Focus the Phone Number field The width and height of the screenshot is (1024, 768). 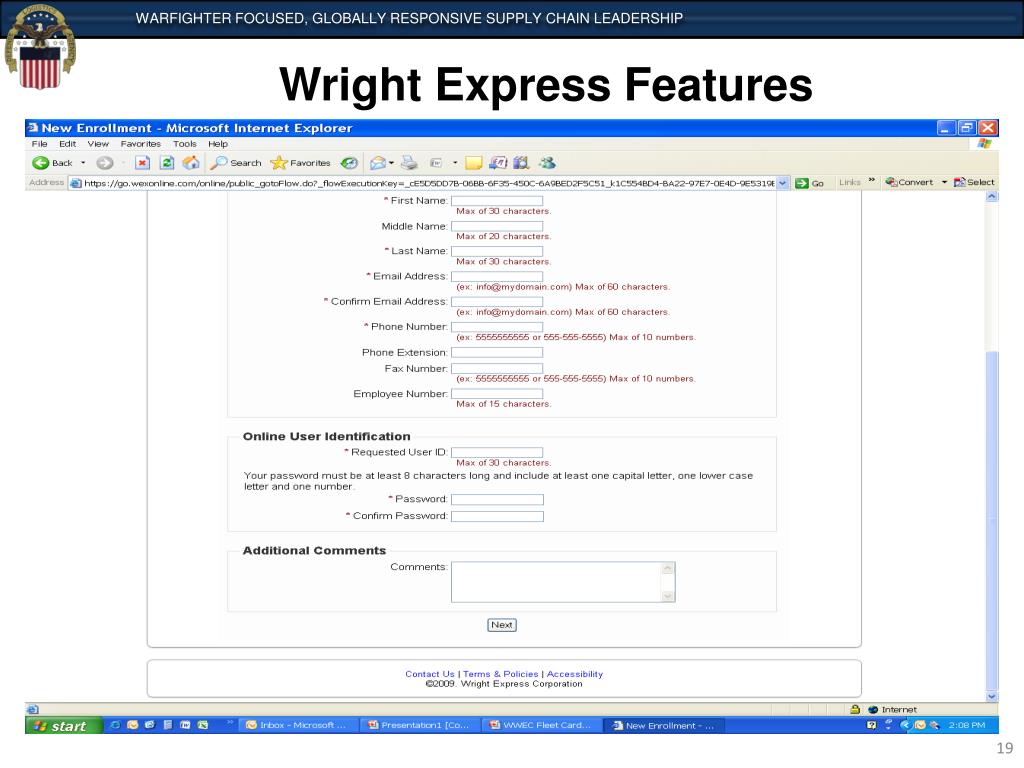pos(497,327)
